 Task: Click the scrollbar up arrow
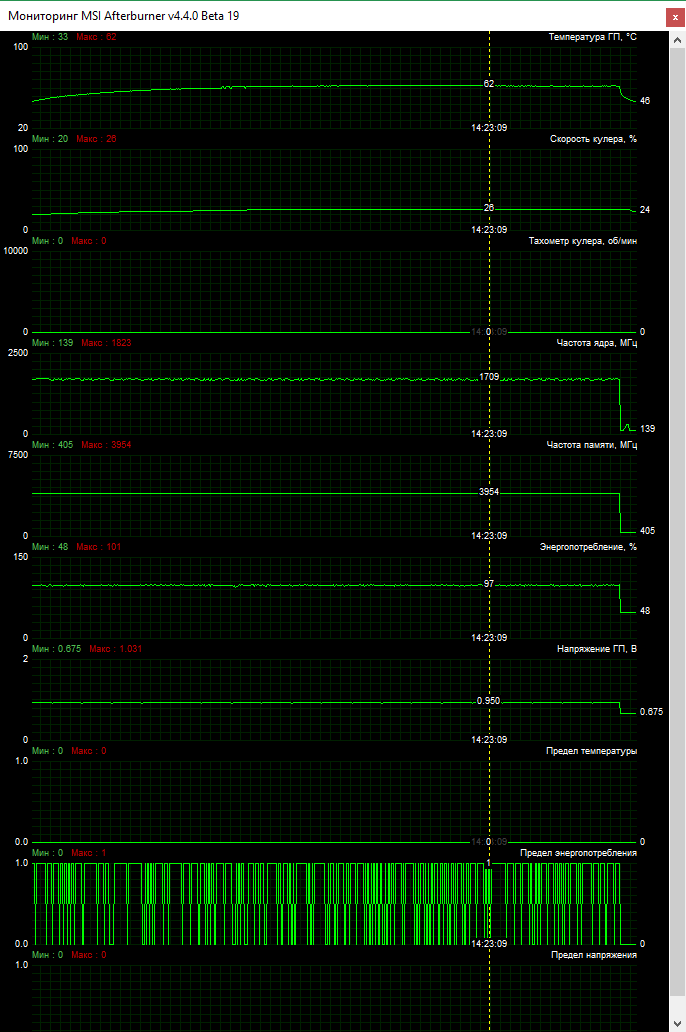(677, 40)
